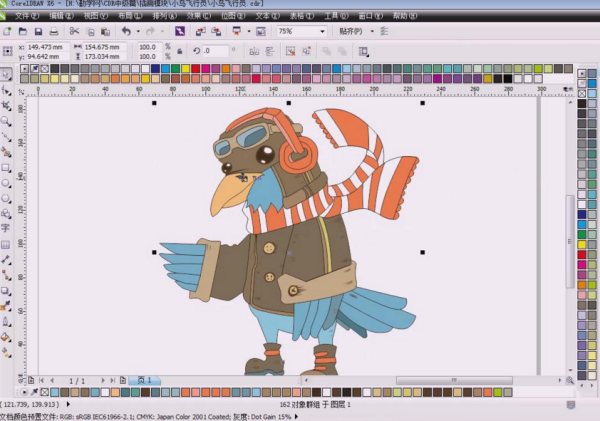600x421 pixels.
Task: Mirror the selection vertically
Action: tap(270, 51)
